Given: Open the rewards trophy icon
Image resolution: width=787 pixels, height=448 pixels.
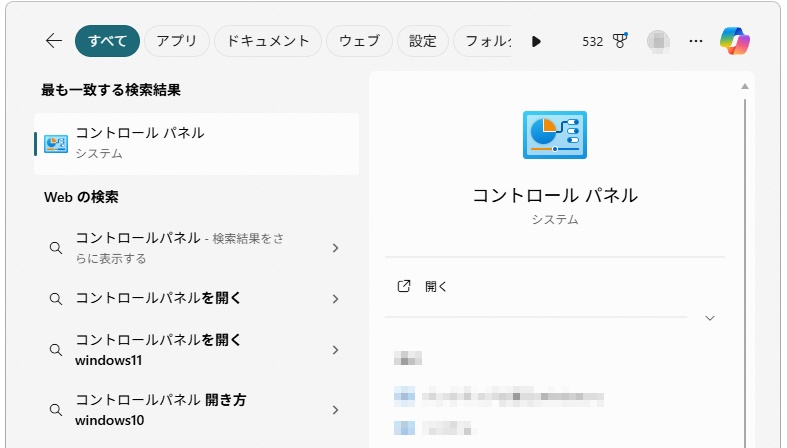Looking at the screenshot, I should (620, 41).
